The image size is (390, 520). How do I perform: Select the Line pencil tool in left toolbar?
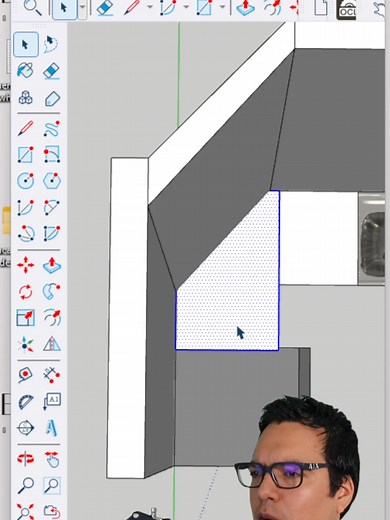point(26,128)
